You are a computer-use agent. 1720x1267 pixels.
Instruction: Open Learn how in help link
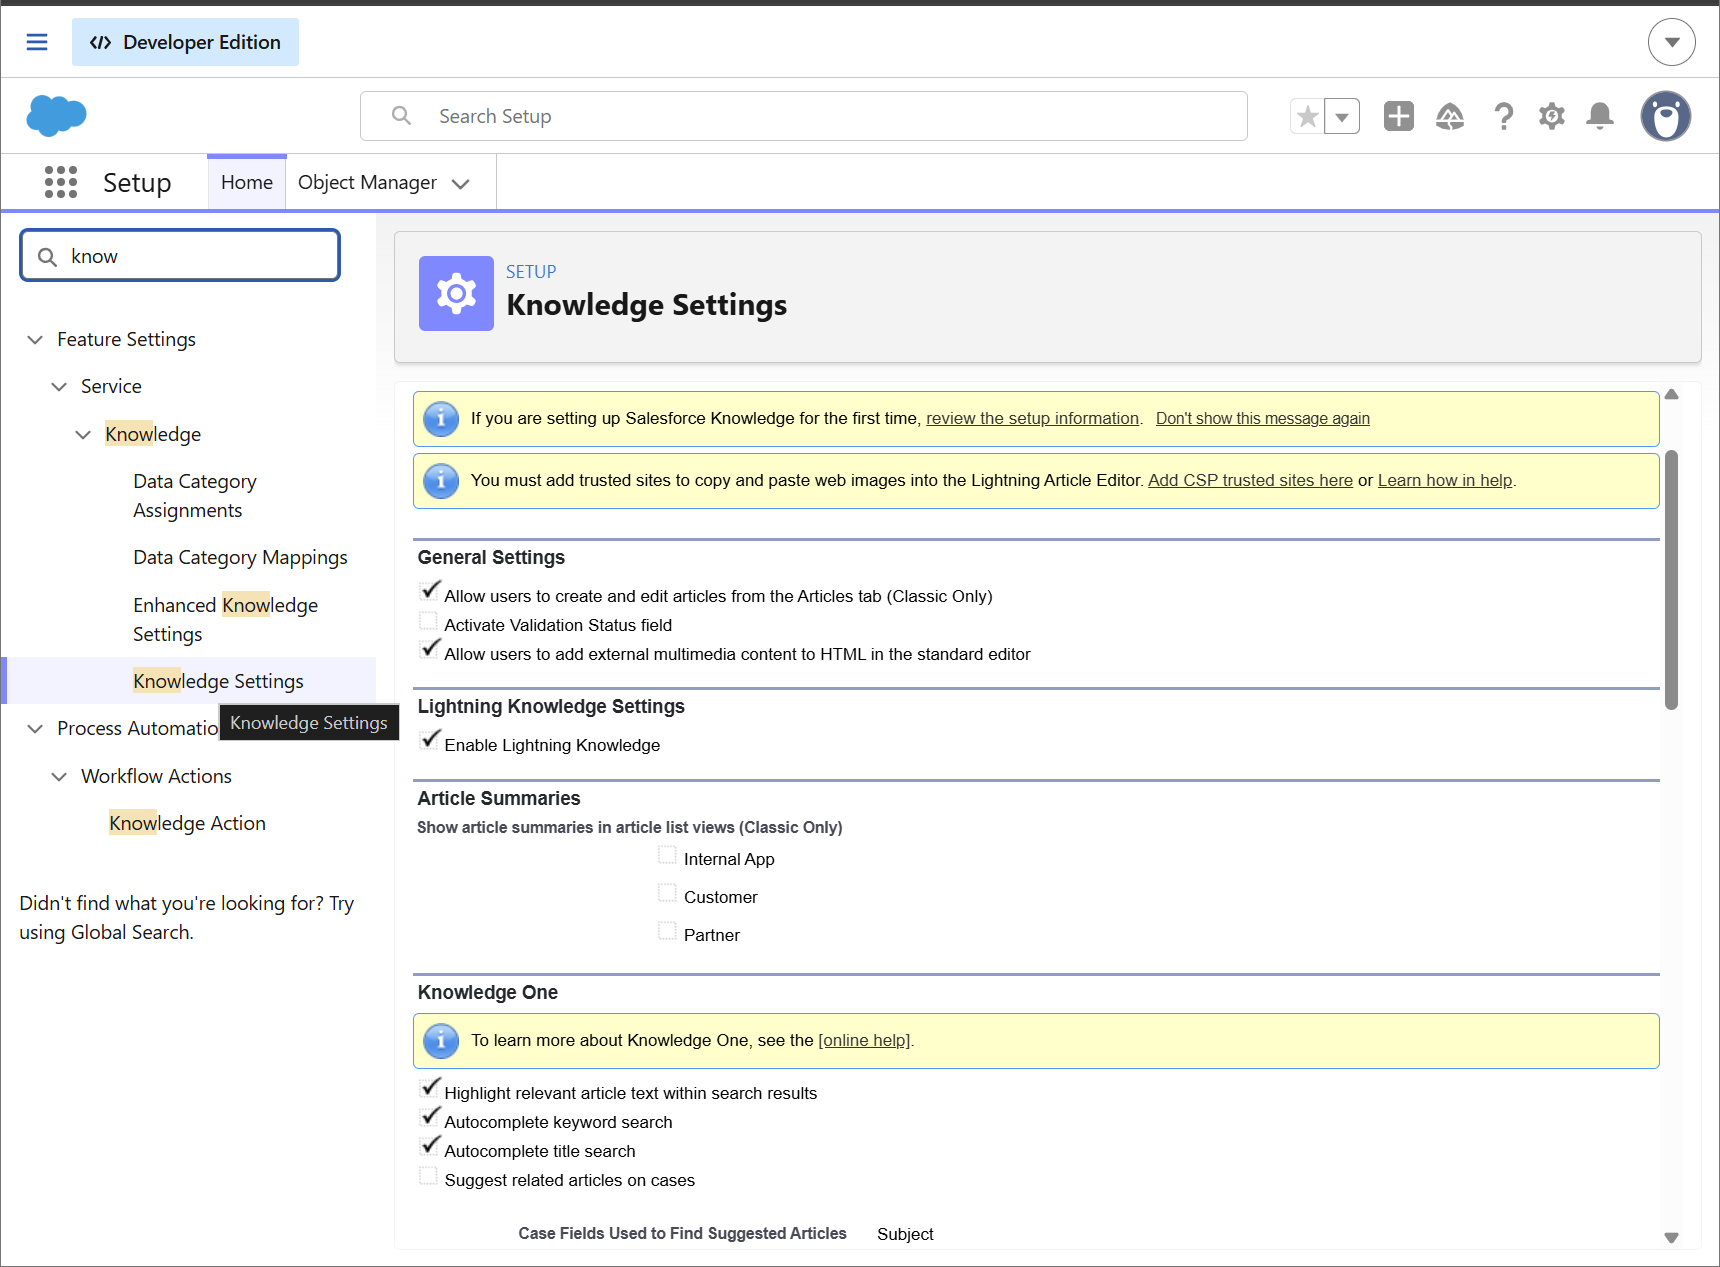click(x=1445, y=481)
